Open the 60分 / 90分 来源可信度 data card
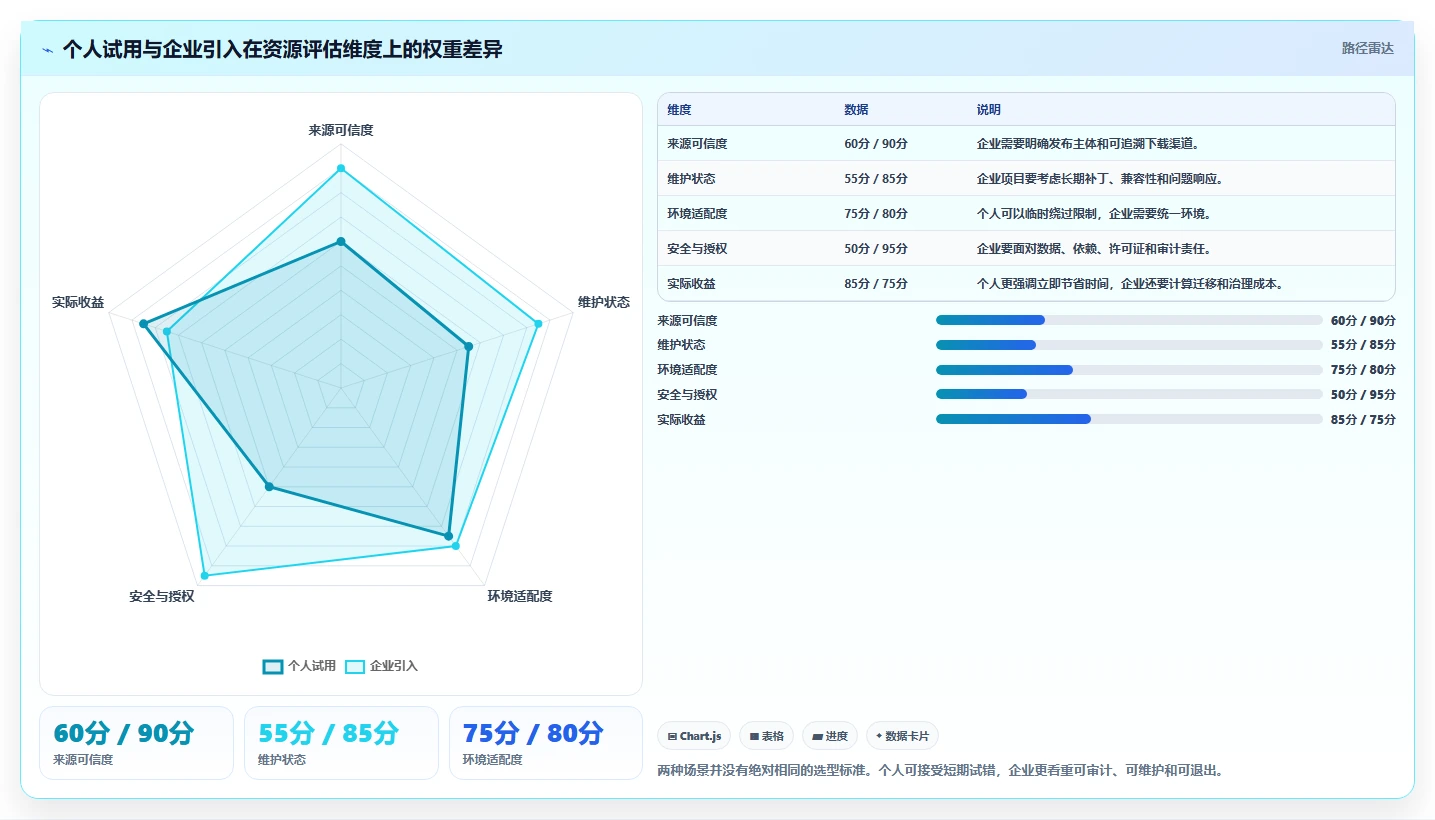 136,743
